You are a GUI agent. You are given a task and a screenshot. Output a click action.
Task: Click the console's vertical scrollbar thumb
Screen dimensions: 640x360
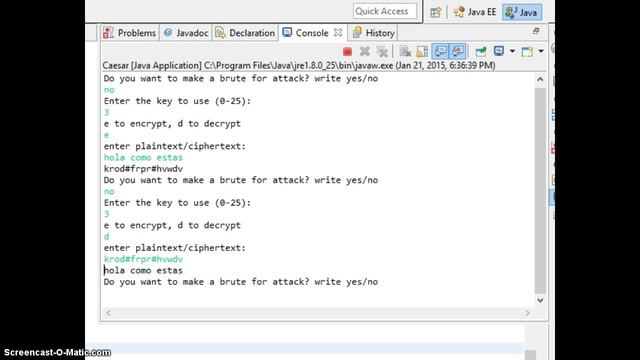click(x=540, y=191)
